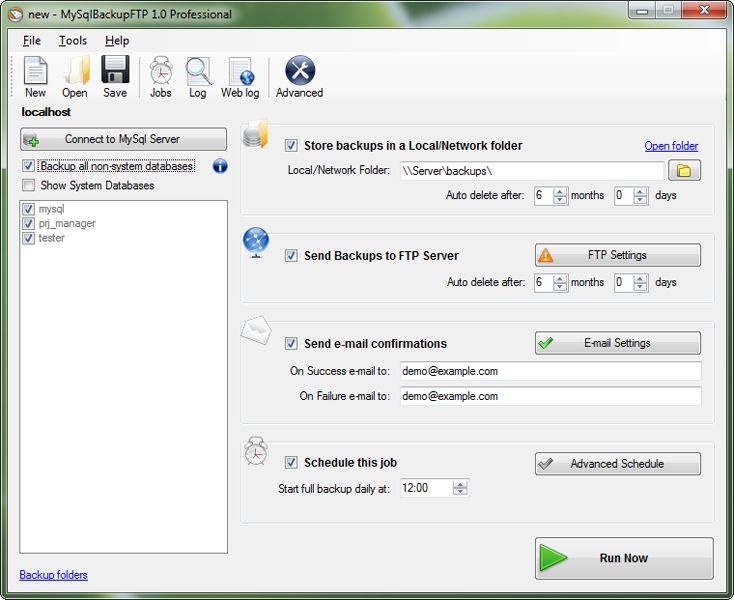734x600 pixels.
Task: Adjust FTP auto delete months spinner
Action: tap(560, 282)
